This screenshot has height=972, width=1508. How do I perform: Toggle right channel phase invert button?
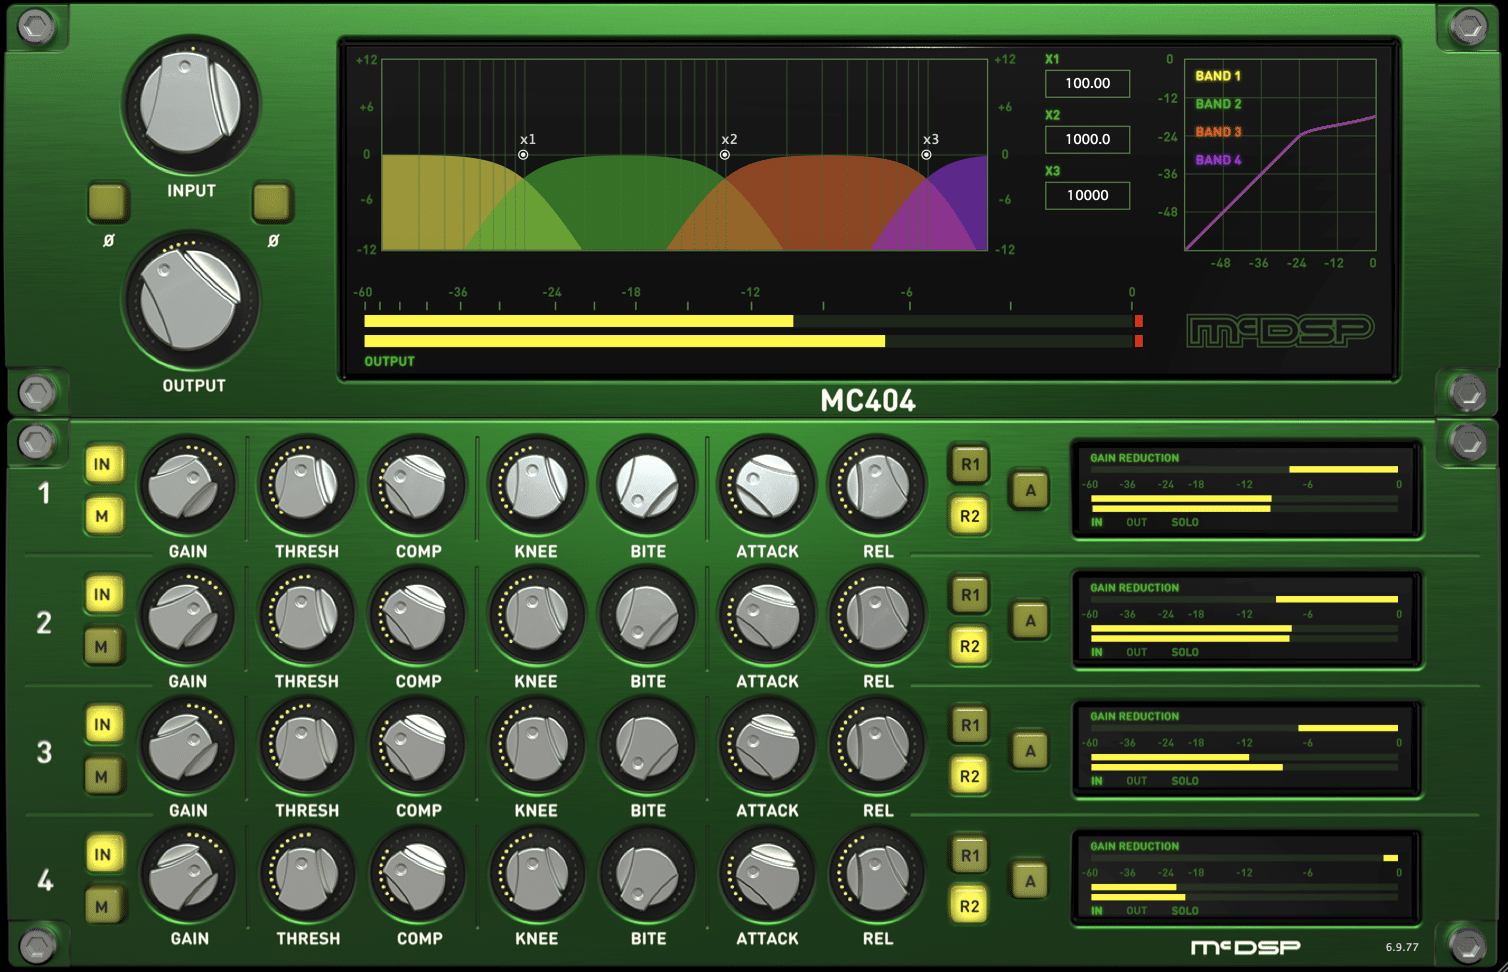click(x=272, y=202)
